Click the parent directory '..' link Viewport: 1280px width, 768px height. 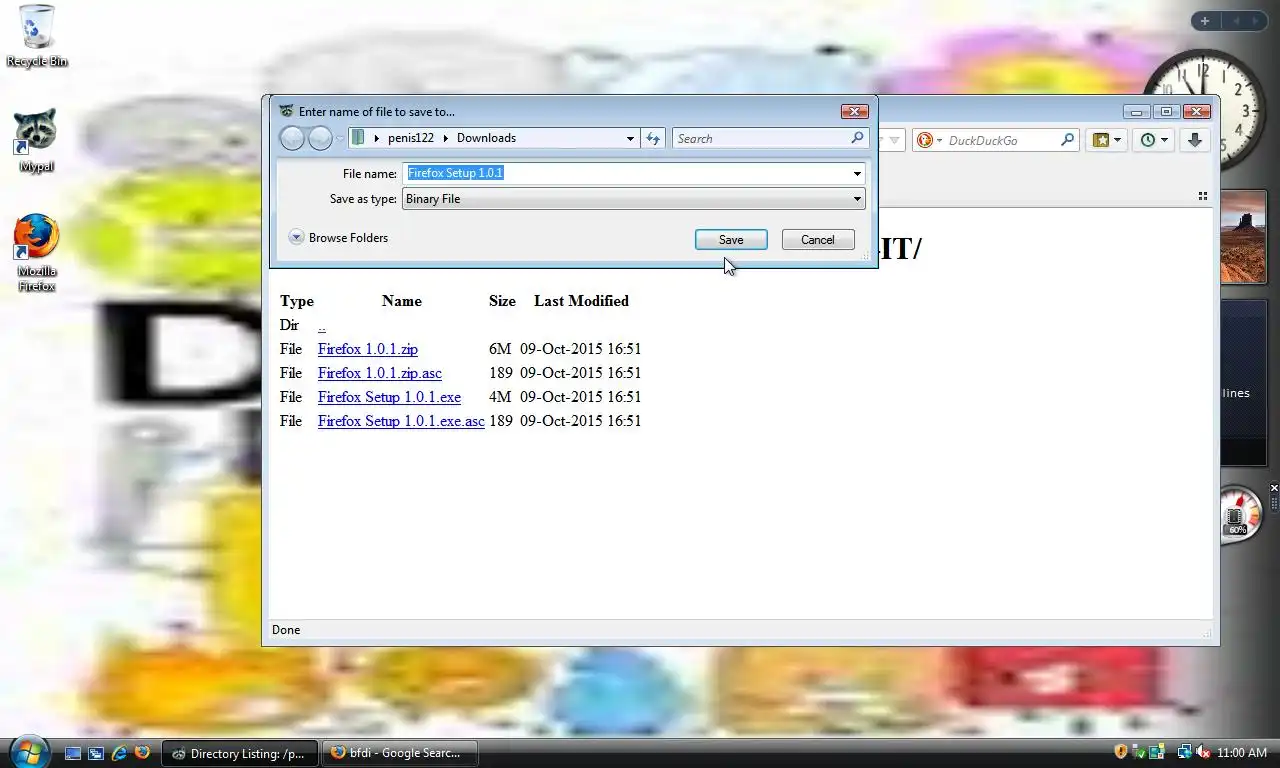[322, 326]
